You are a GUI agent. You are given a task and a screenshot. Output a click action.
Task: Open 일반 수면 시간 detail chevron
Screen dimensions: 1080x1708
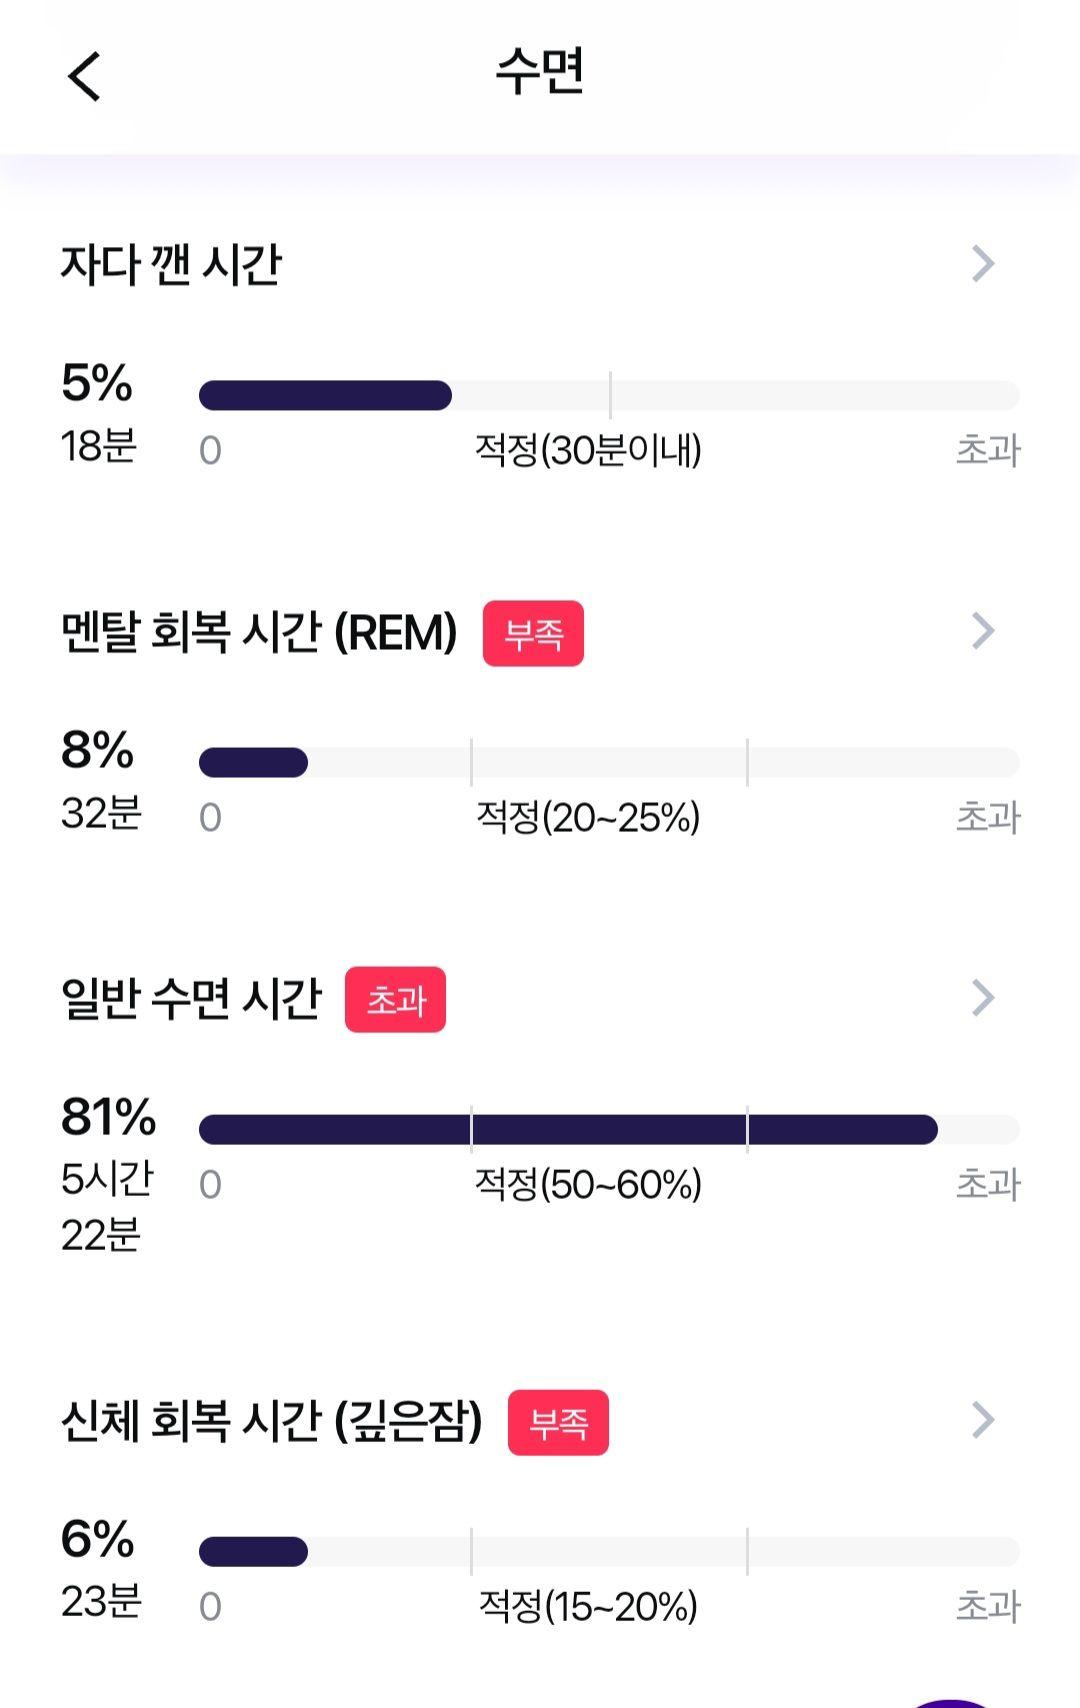[x=983, y=998]
